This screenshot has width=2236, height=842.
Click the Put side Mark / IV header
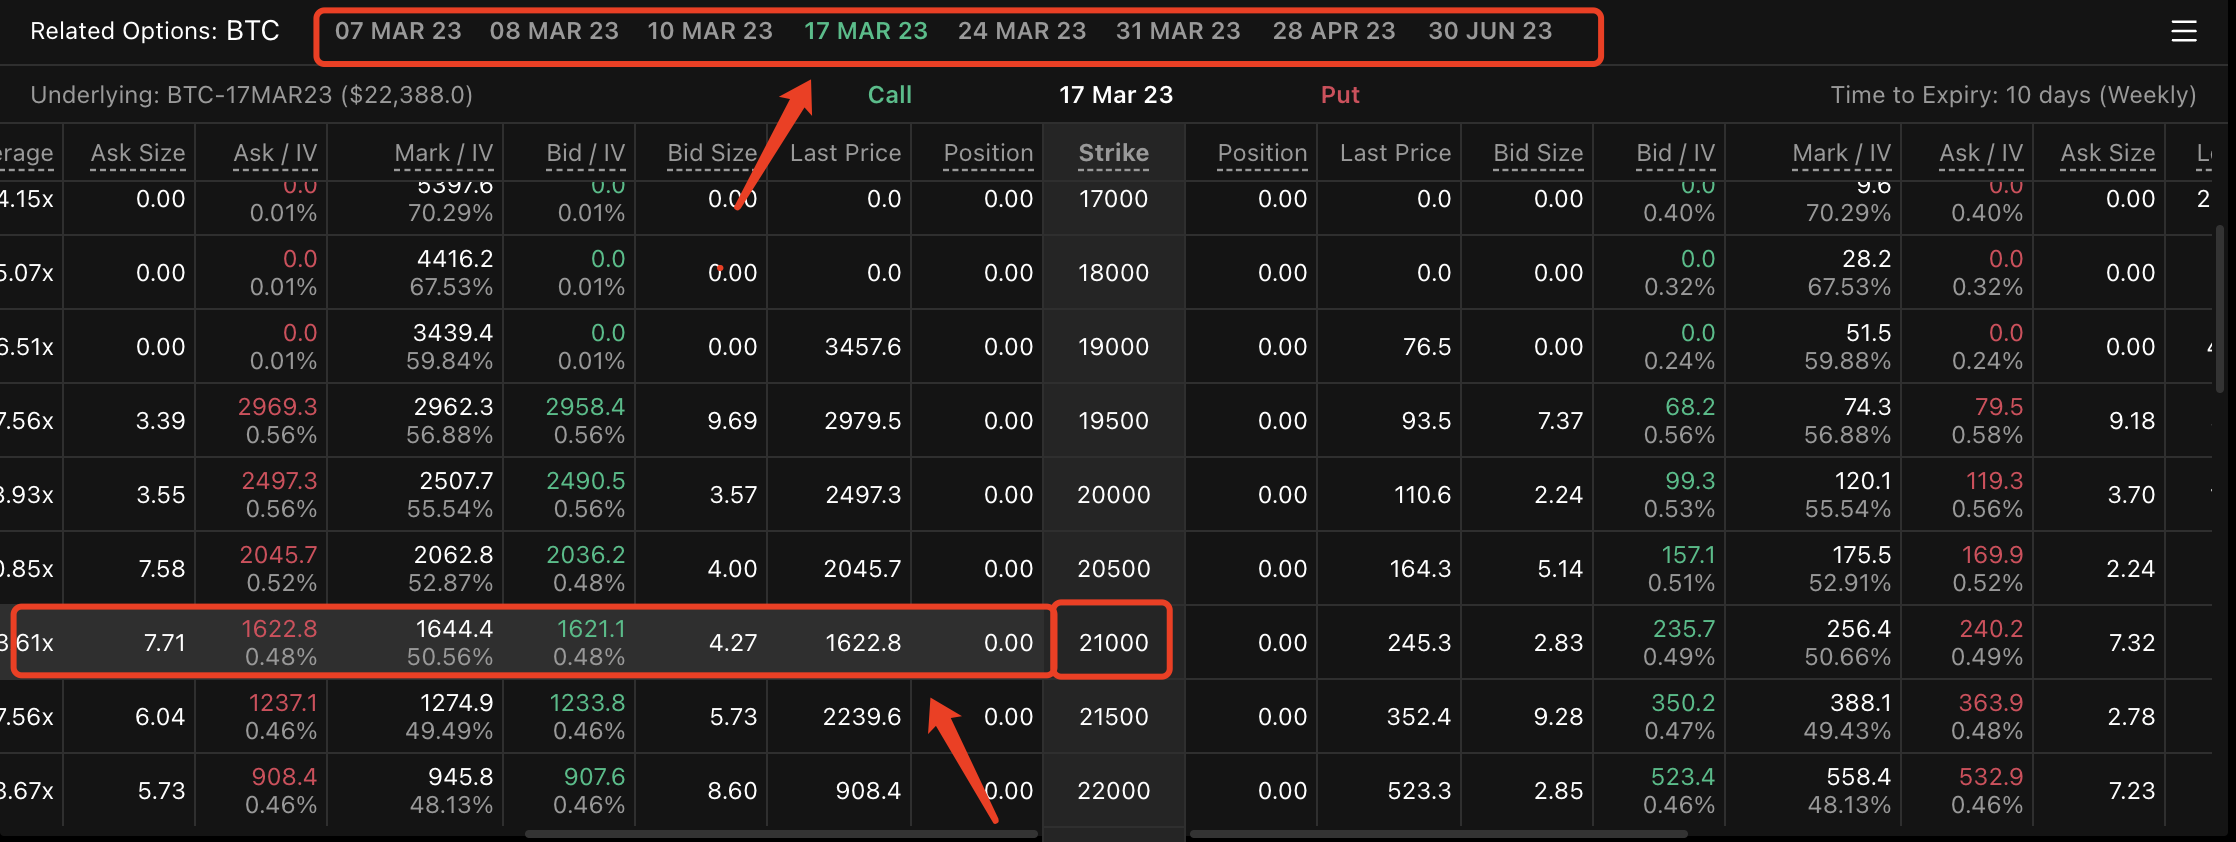[1842, 153]
